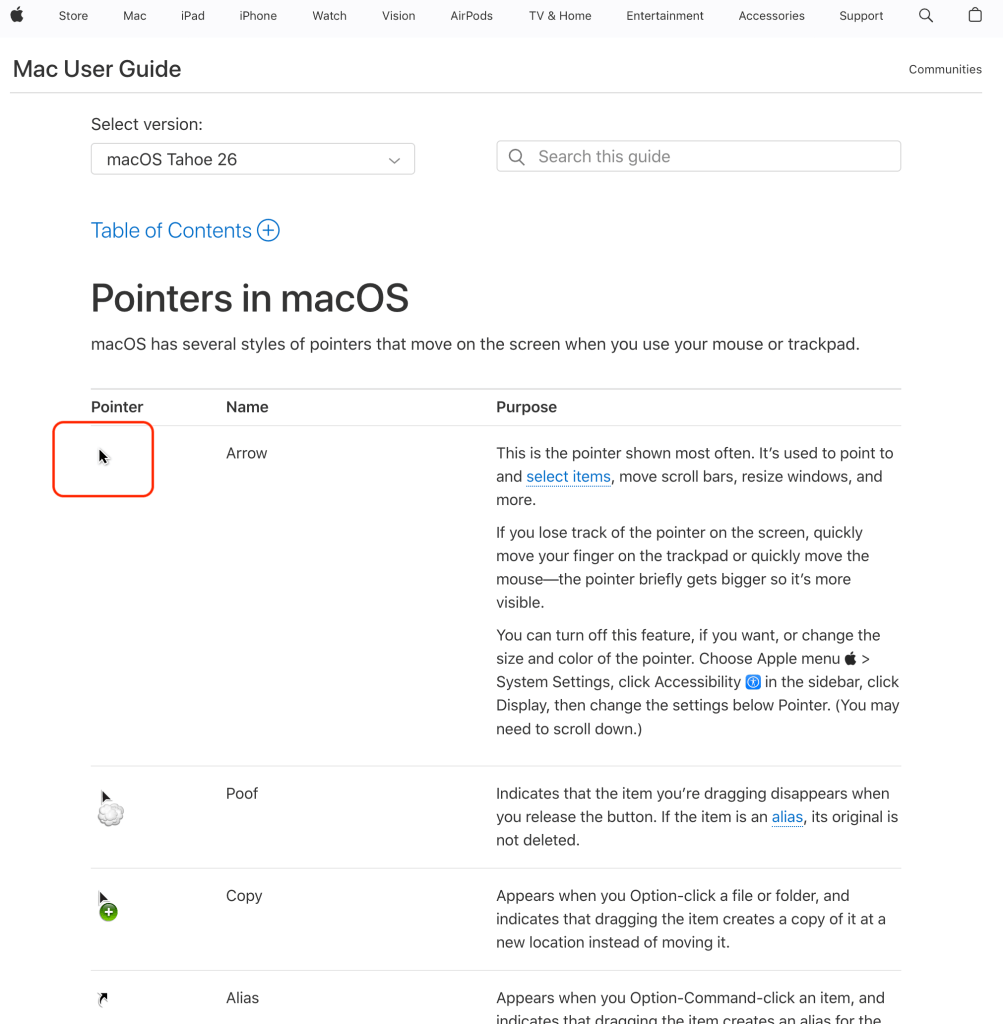
Task: Open the shopping bag icon
Action: click(x=975, y=15)
